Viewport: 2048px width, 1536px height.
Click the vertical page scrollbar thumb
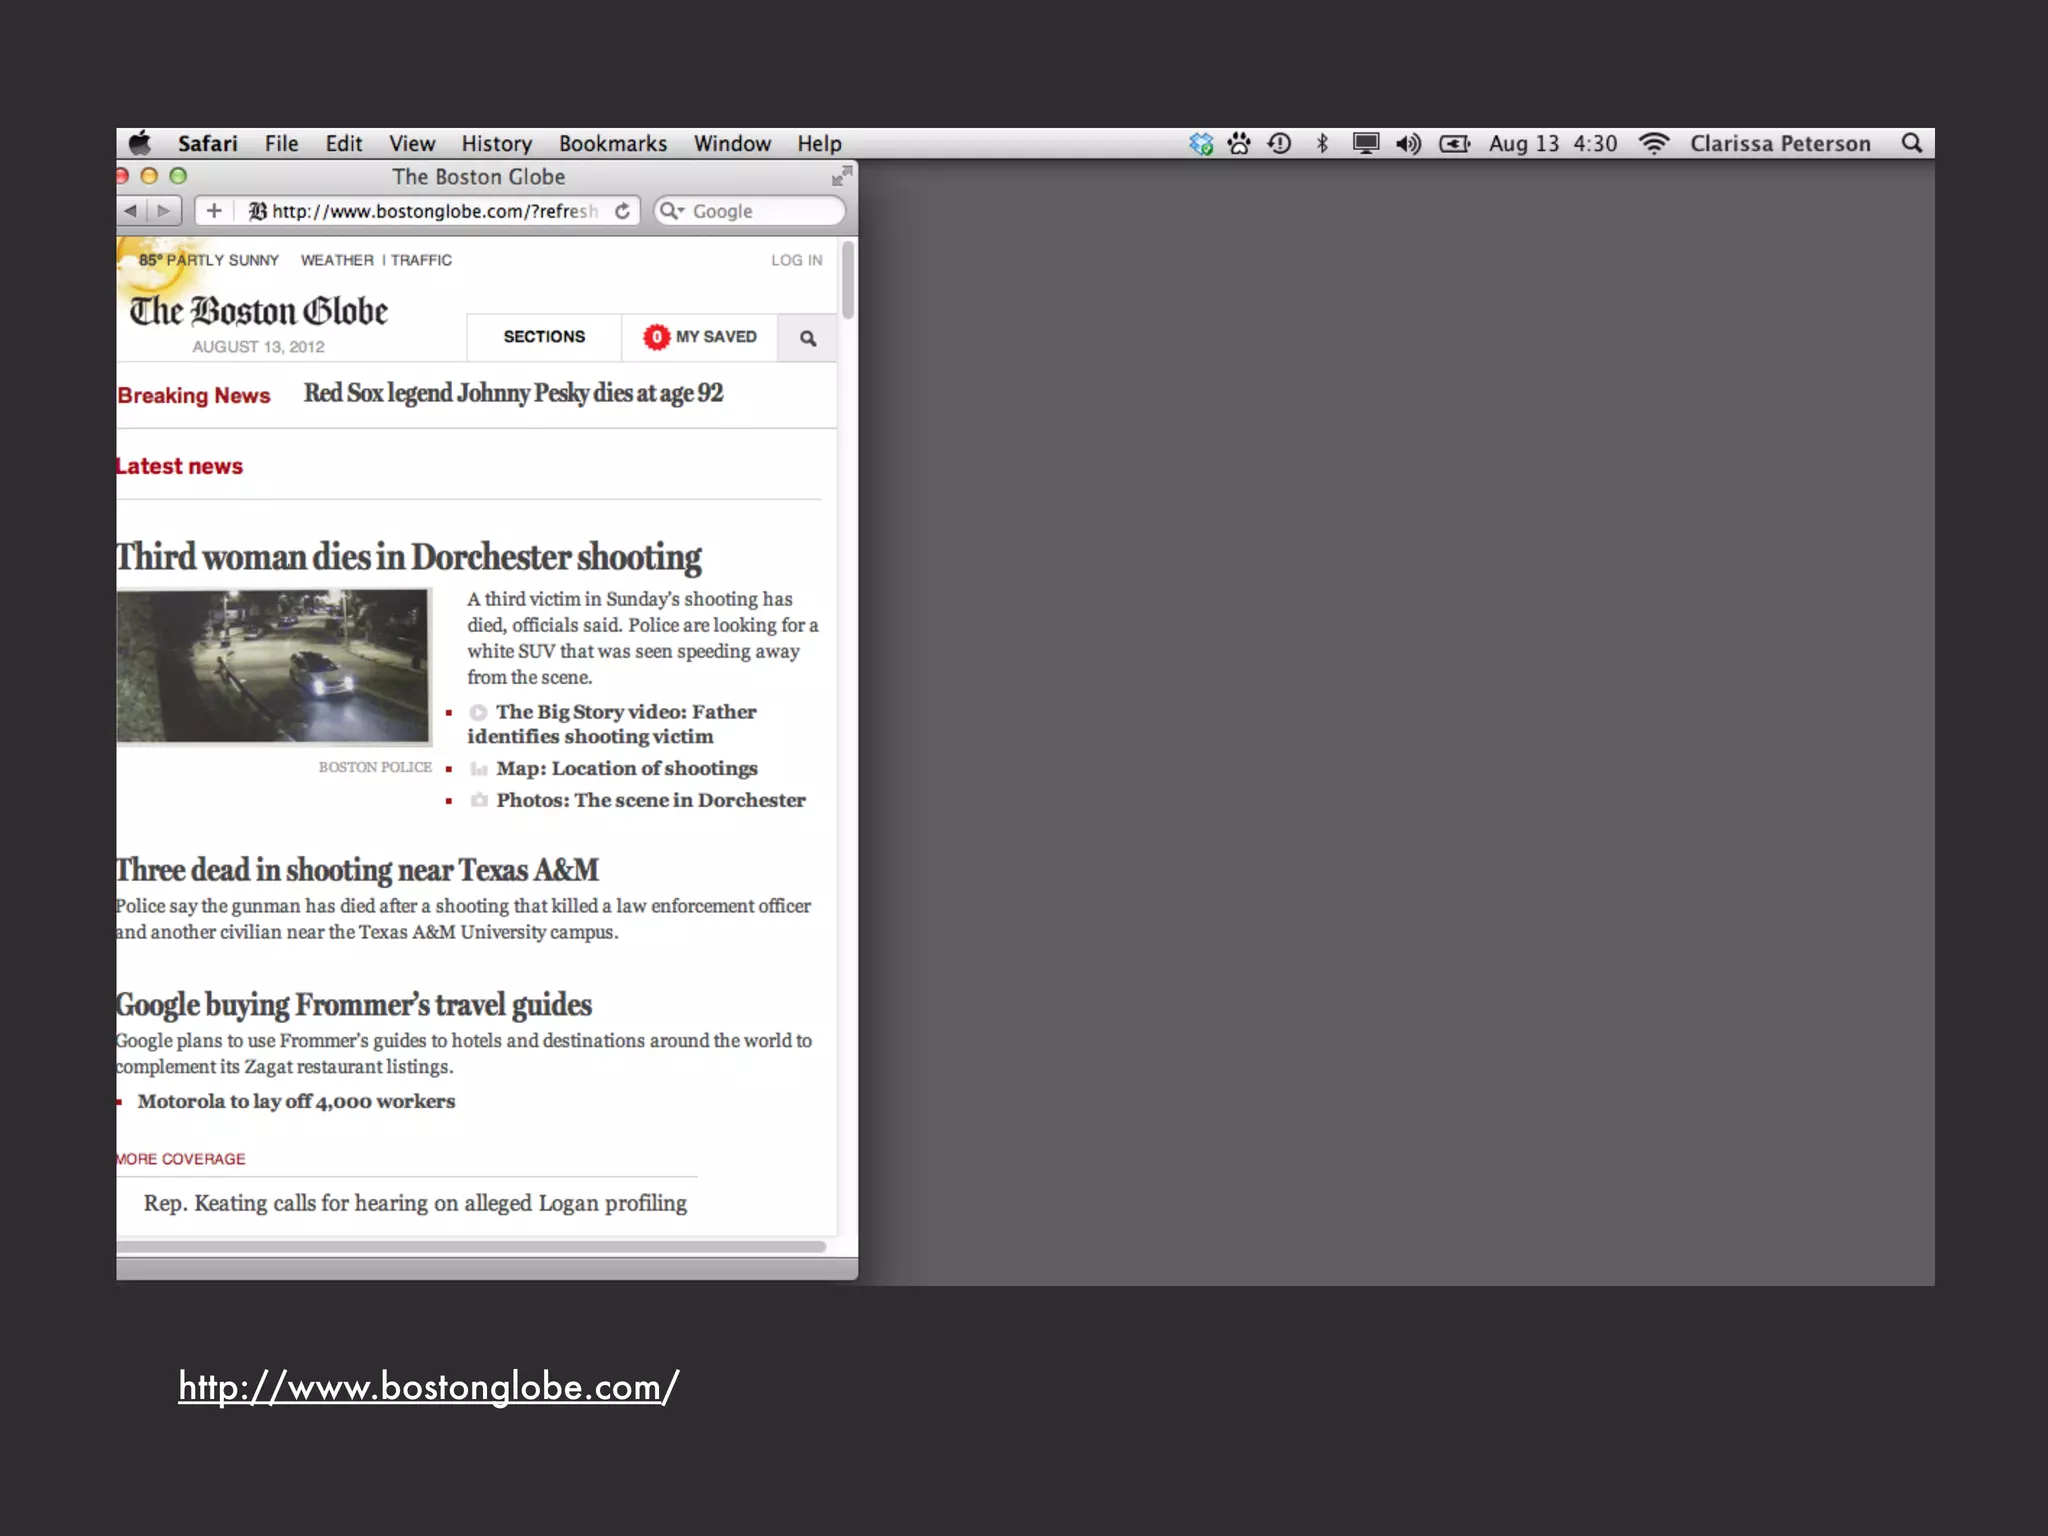coord(848,281)
